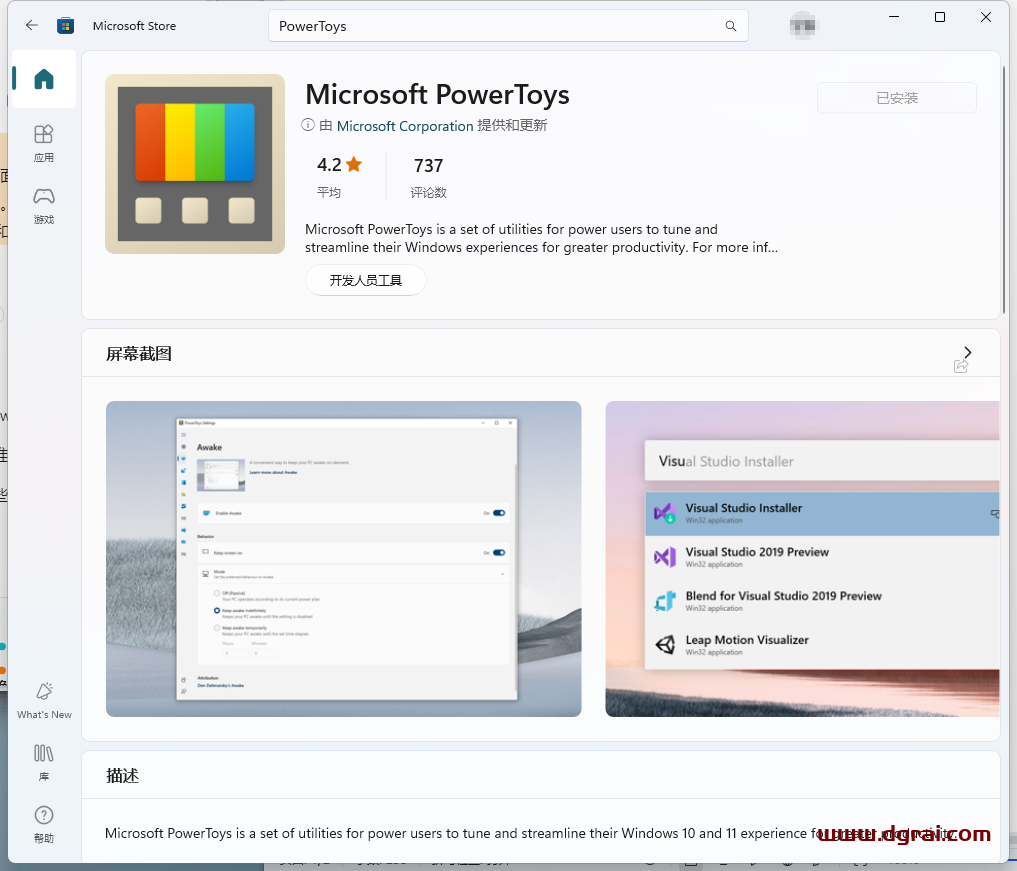This screenshot has height=871, width=1017.
Task: Click the 4.2 average rating
Action: pyautogui.click(x=329, y=165)
